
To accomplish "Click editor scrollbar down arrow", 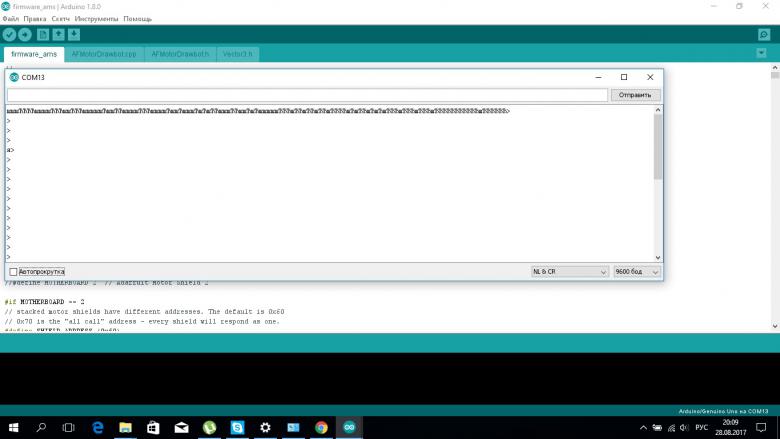I will point(775,327).
